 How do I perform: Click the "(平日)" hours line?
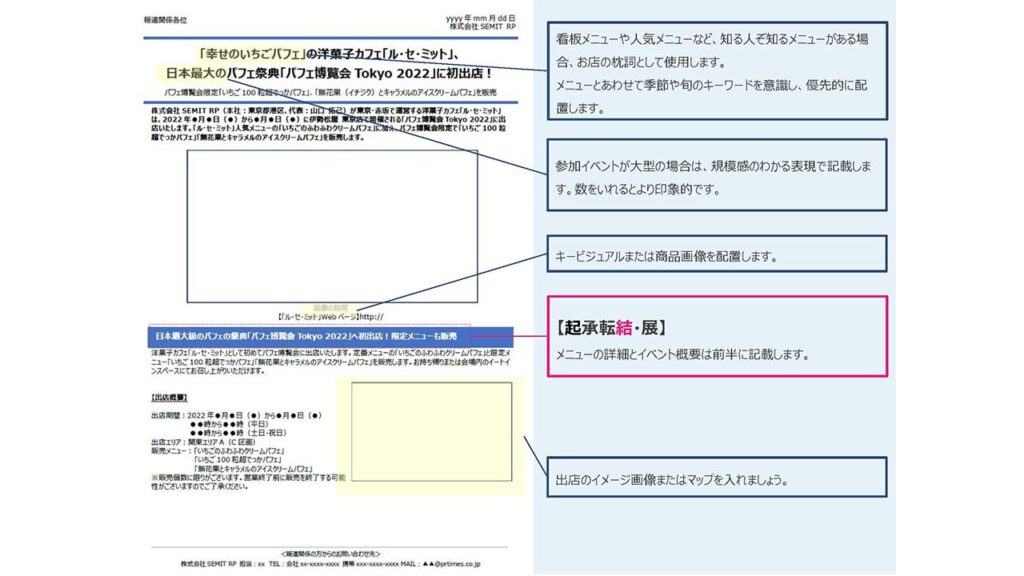229,424
